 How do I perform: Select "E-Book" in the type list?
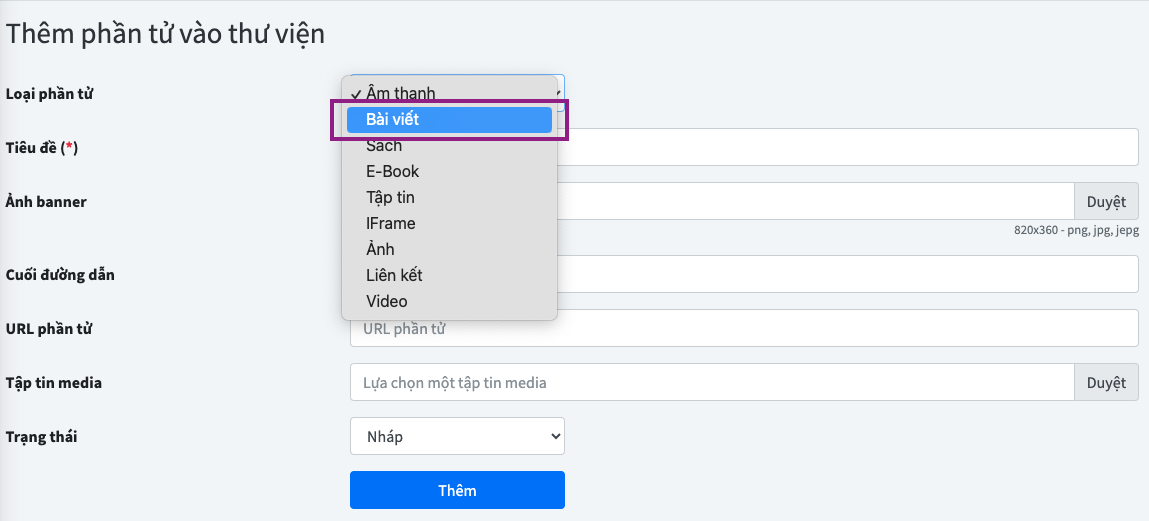tap(392, 172)
